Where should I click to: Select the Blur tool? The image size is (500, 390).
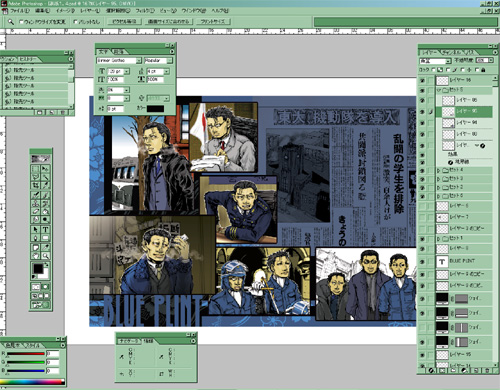point(36,220)
